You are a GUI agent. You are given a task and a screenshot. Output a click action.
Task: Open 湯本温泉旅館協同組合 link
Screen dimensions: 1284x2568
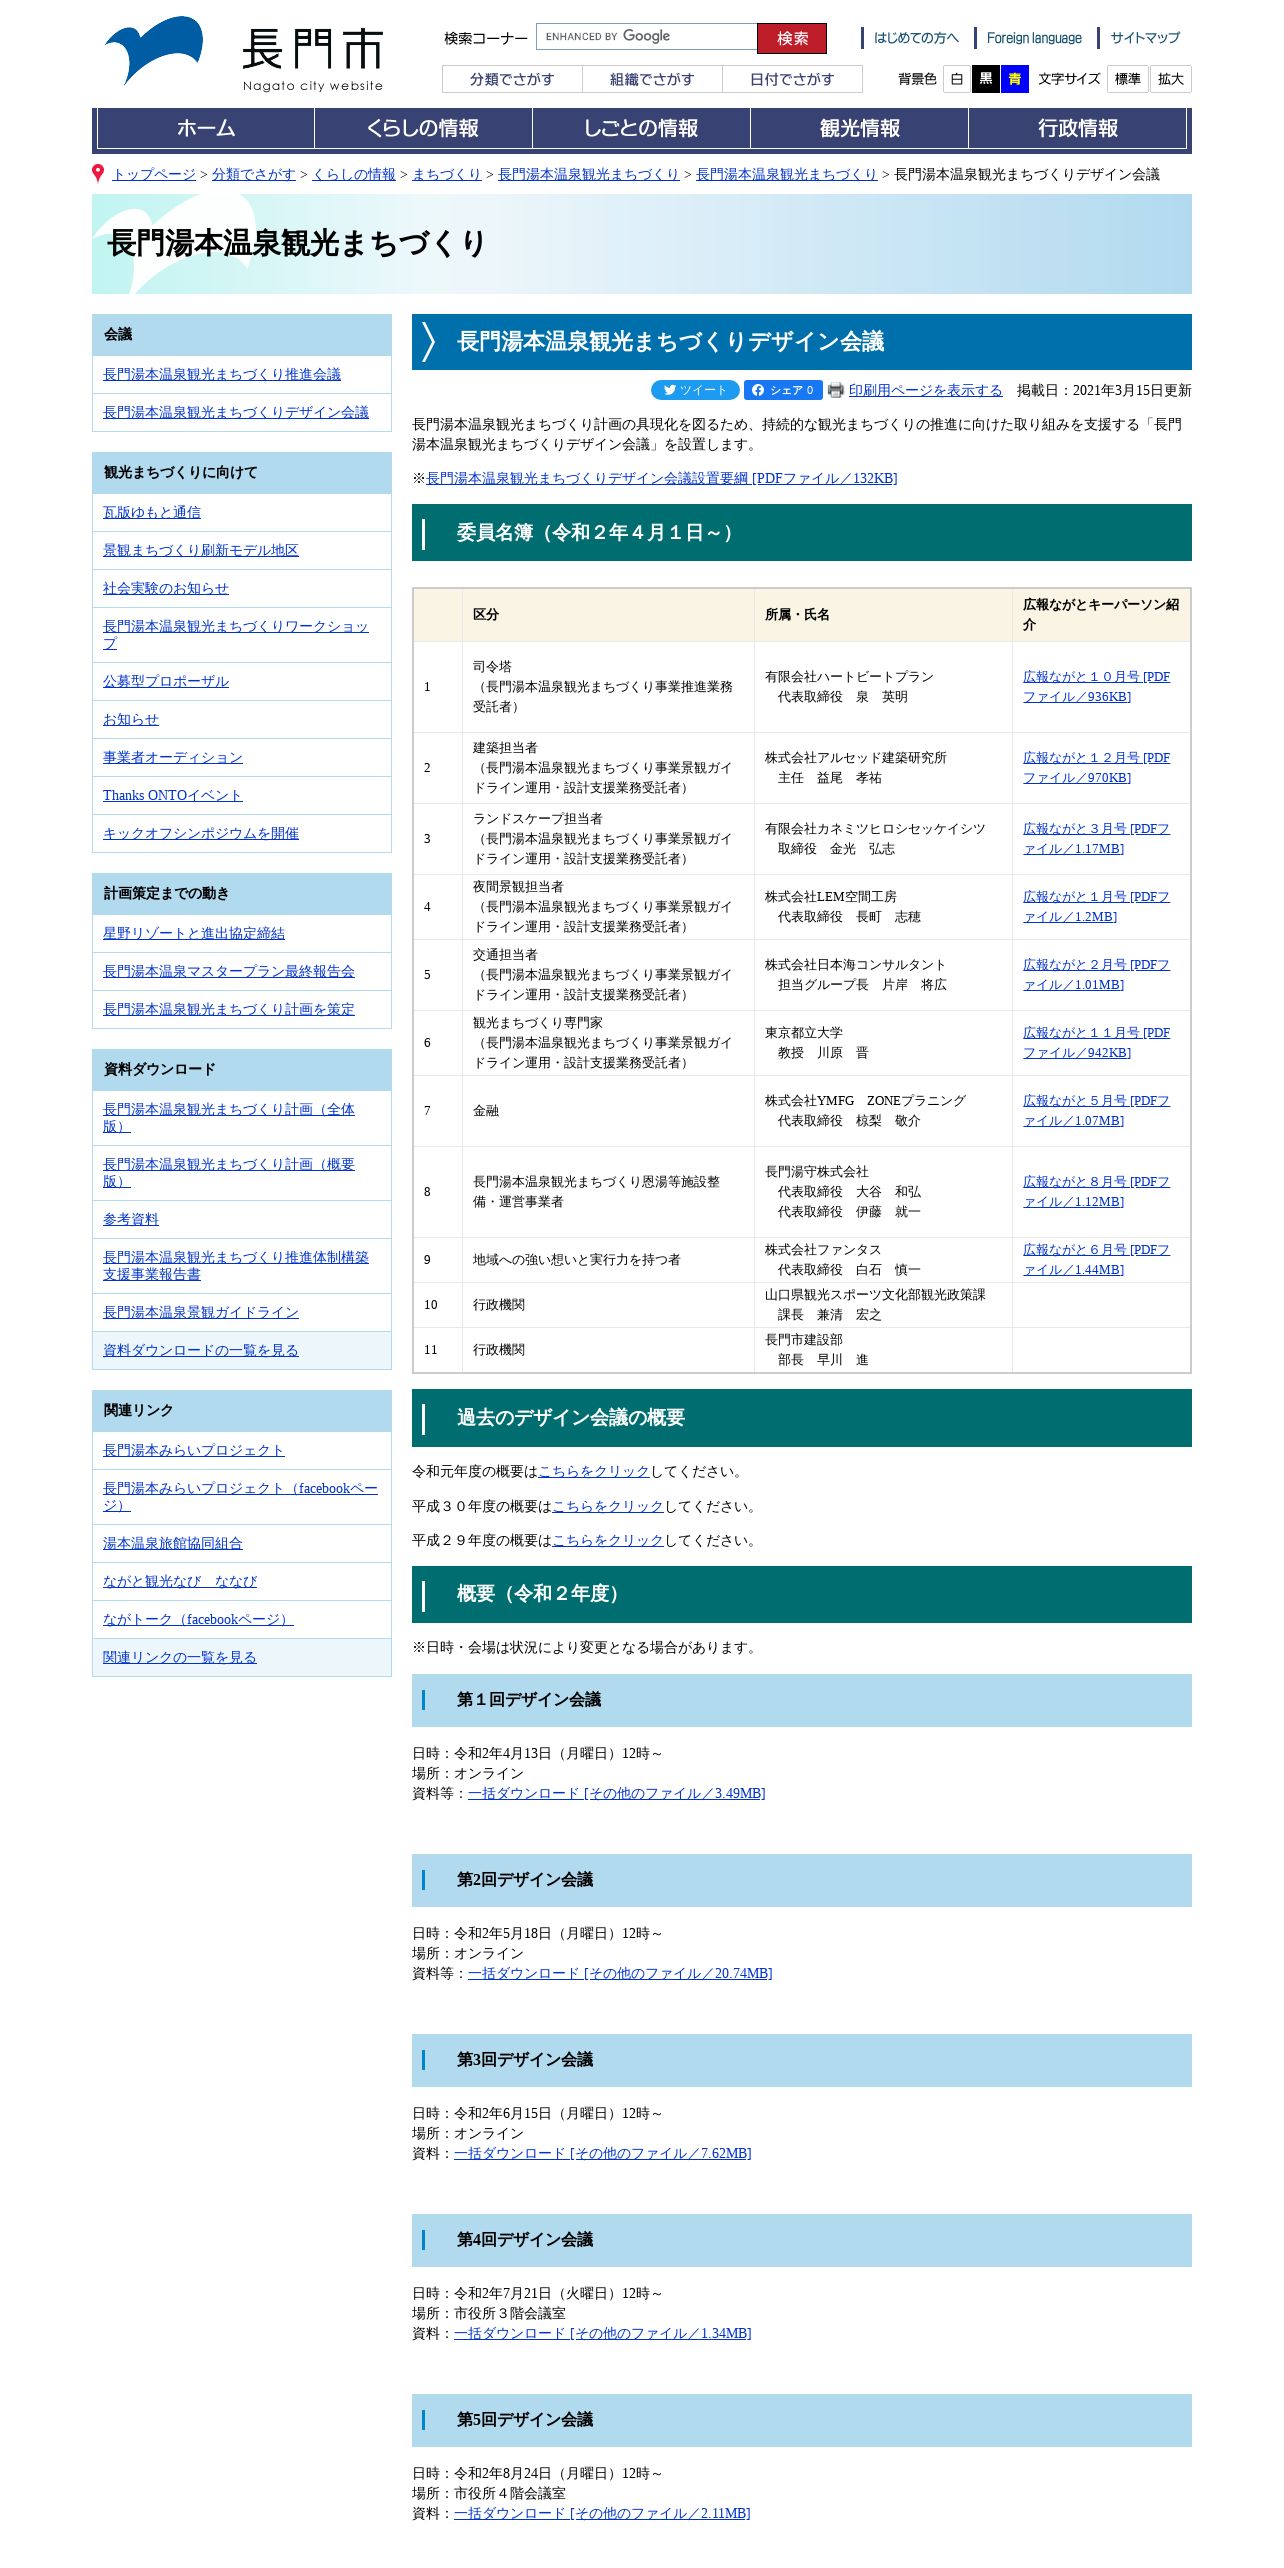(173, 1543)
